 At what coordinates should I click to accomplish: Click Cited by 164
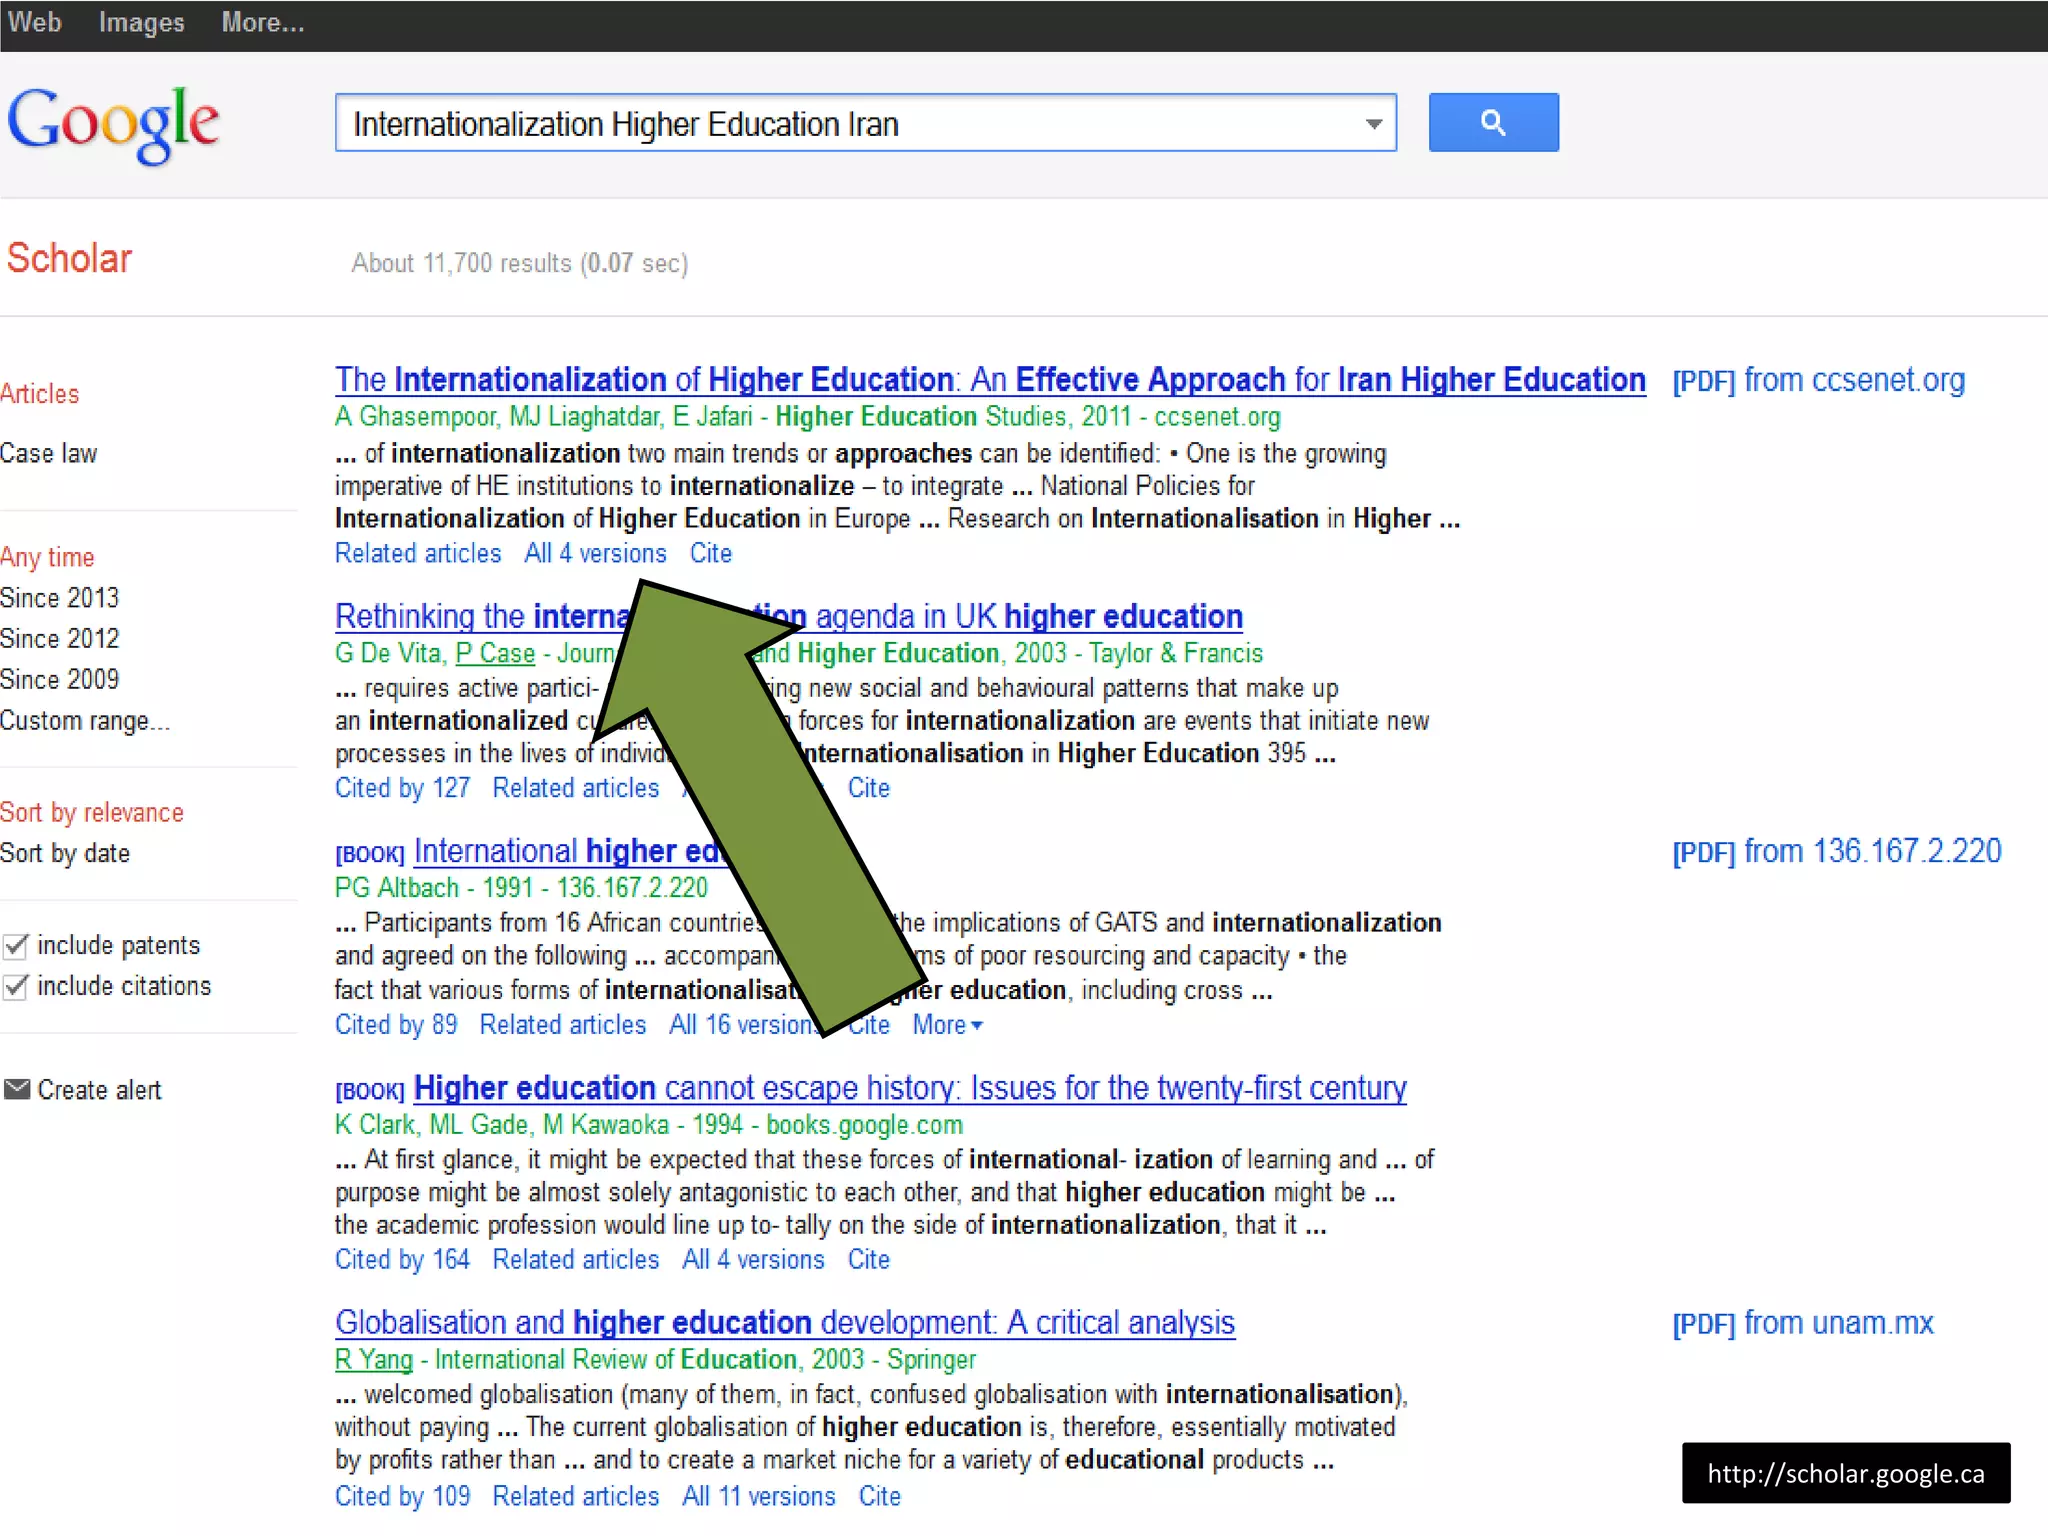coord(402,1260)
